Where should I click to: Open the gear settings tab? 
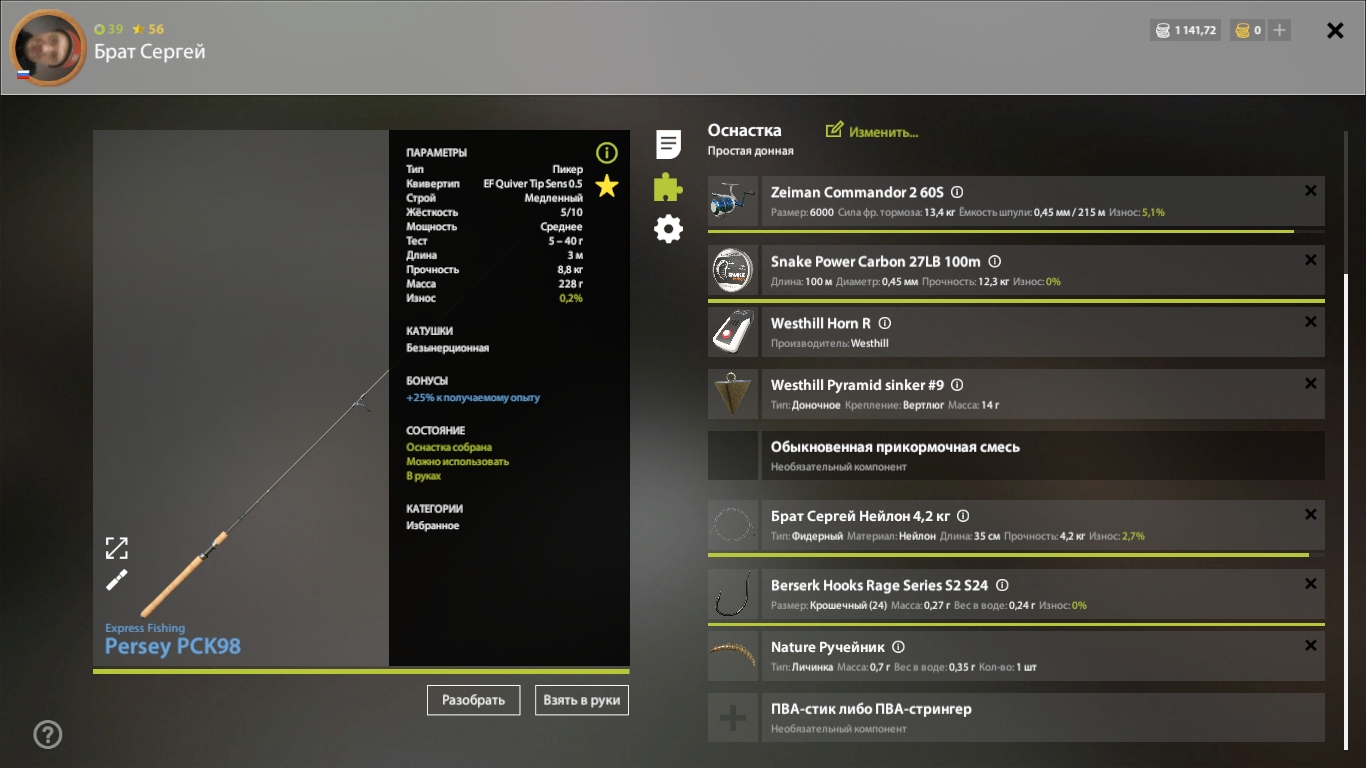[x=668, y=230]
